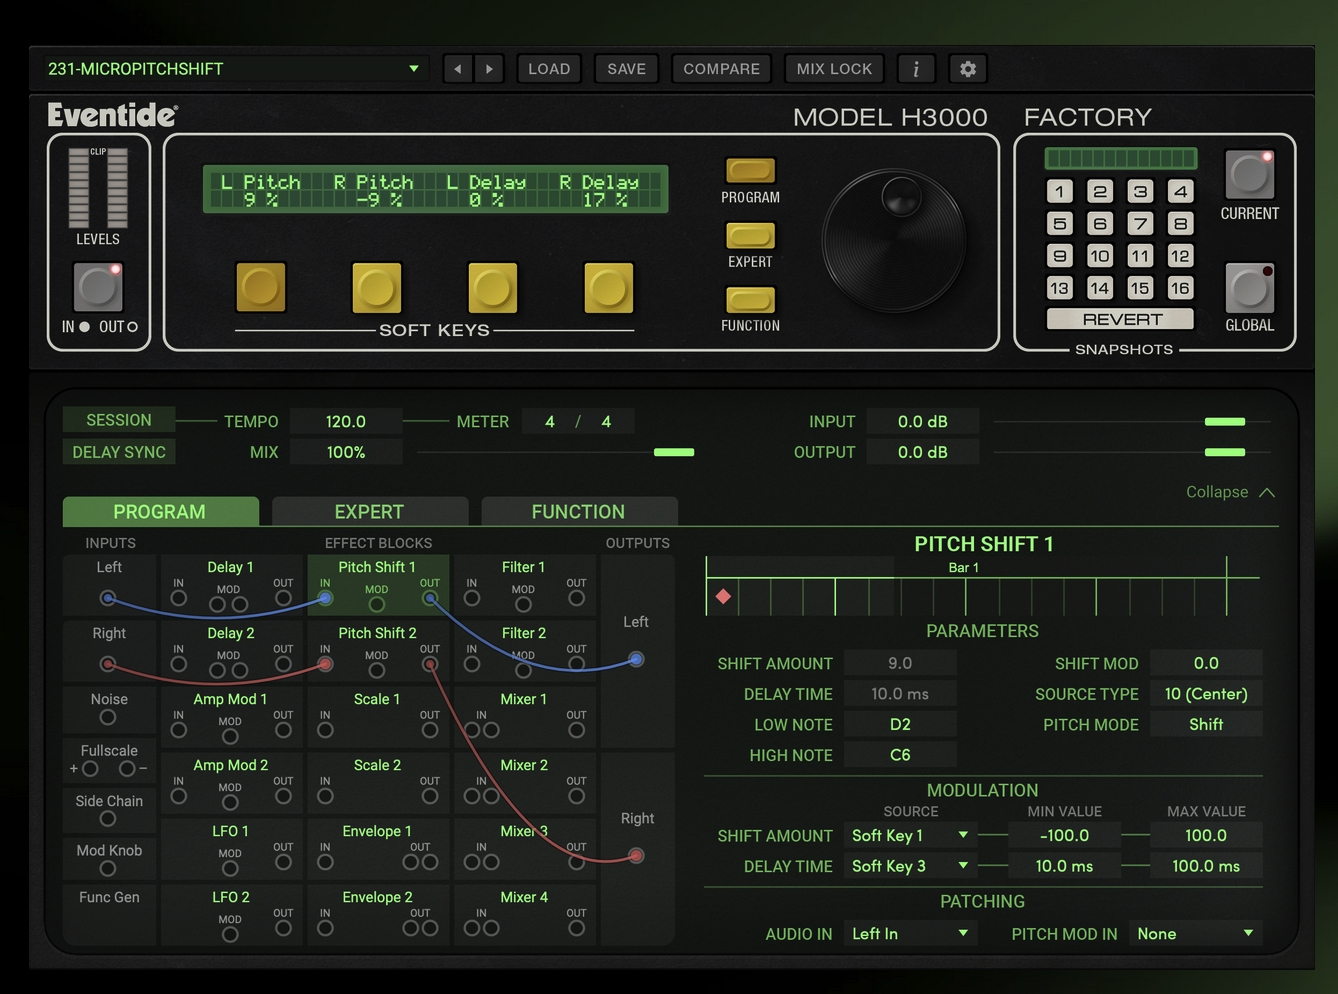Open Shift Amount source Soft Key 1 dropdown
The width and height of the screenshot is (1338, 994).
click(x=909, y=835)
